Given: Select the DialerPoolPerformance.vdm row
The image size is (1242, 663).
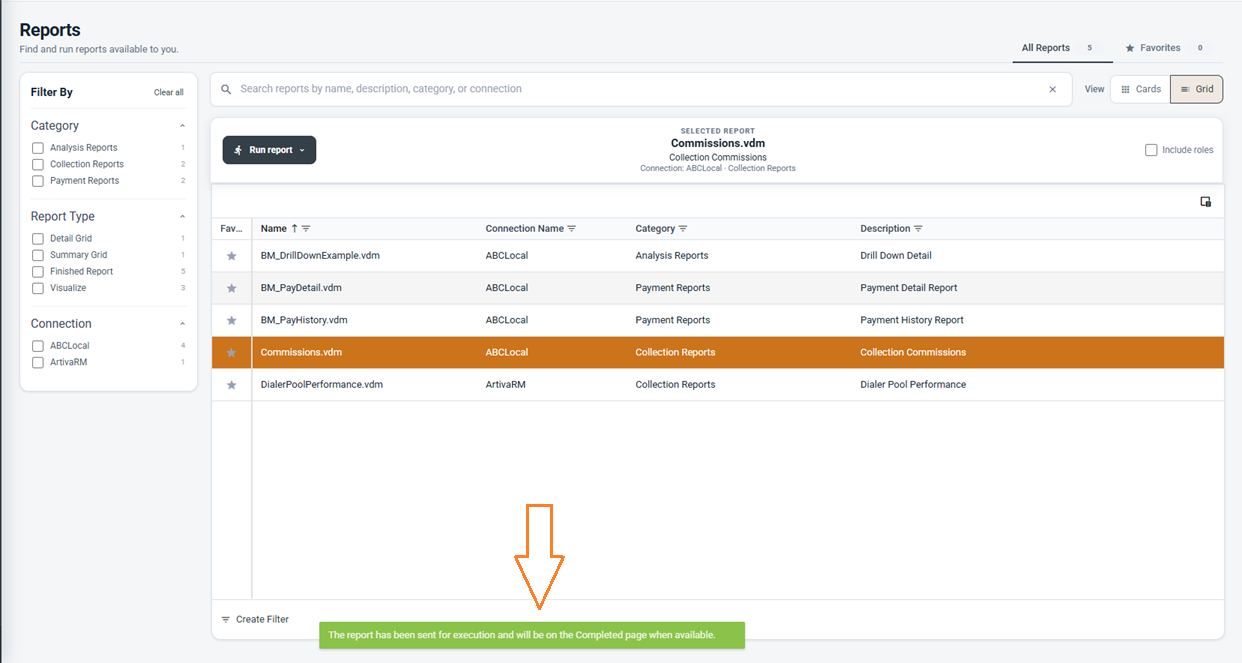Looking at the screenshot, I should point(718,385).
